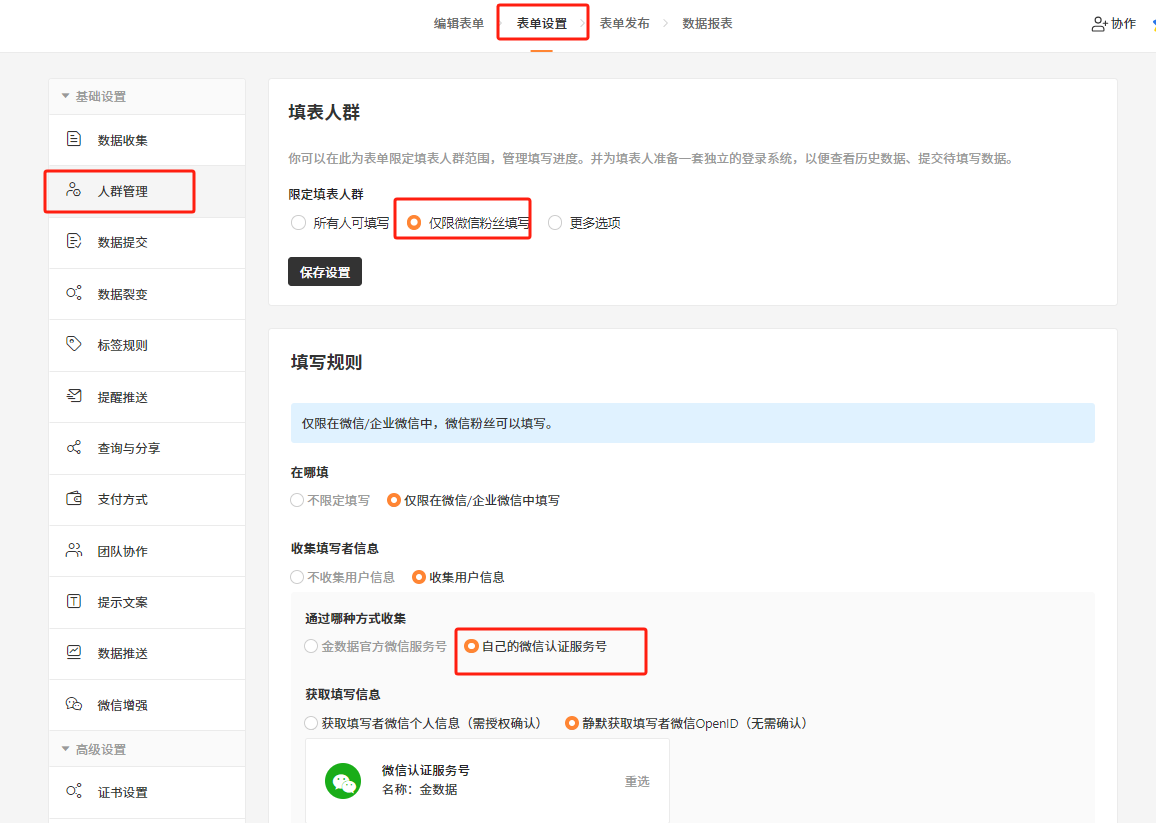The height and width of the screenshot is (823, 1156).
Task: Select 获取填写者微信个人信息 radio
Action: click(x=311, y=723)
